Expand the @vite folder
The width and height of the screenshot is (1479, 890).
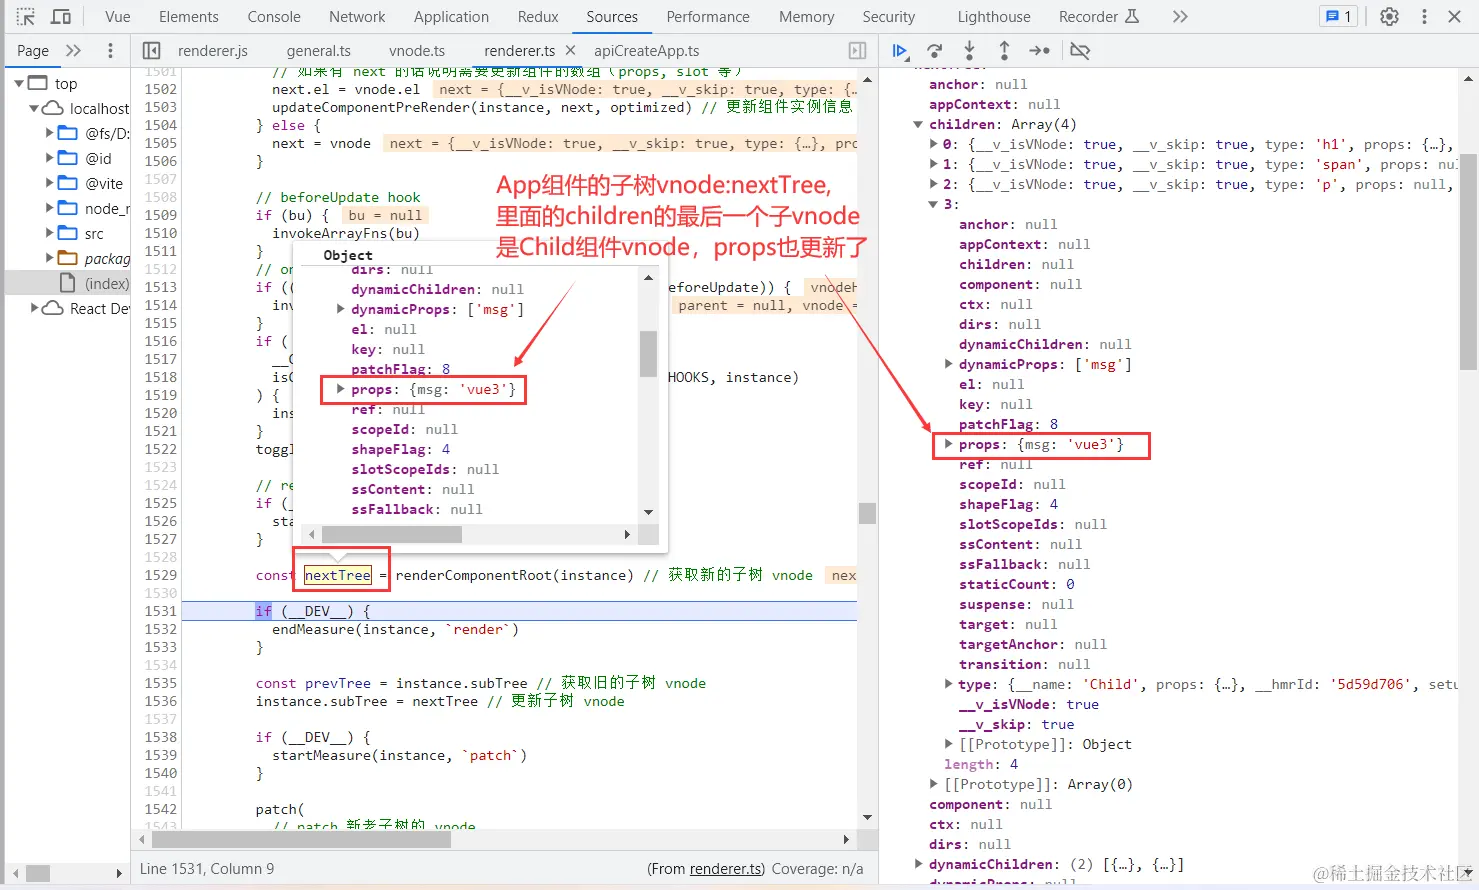click(49, 183)
